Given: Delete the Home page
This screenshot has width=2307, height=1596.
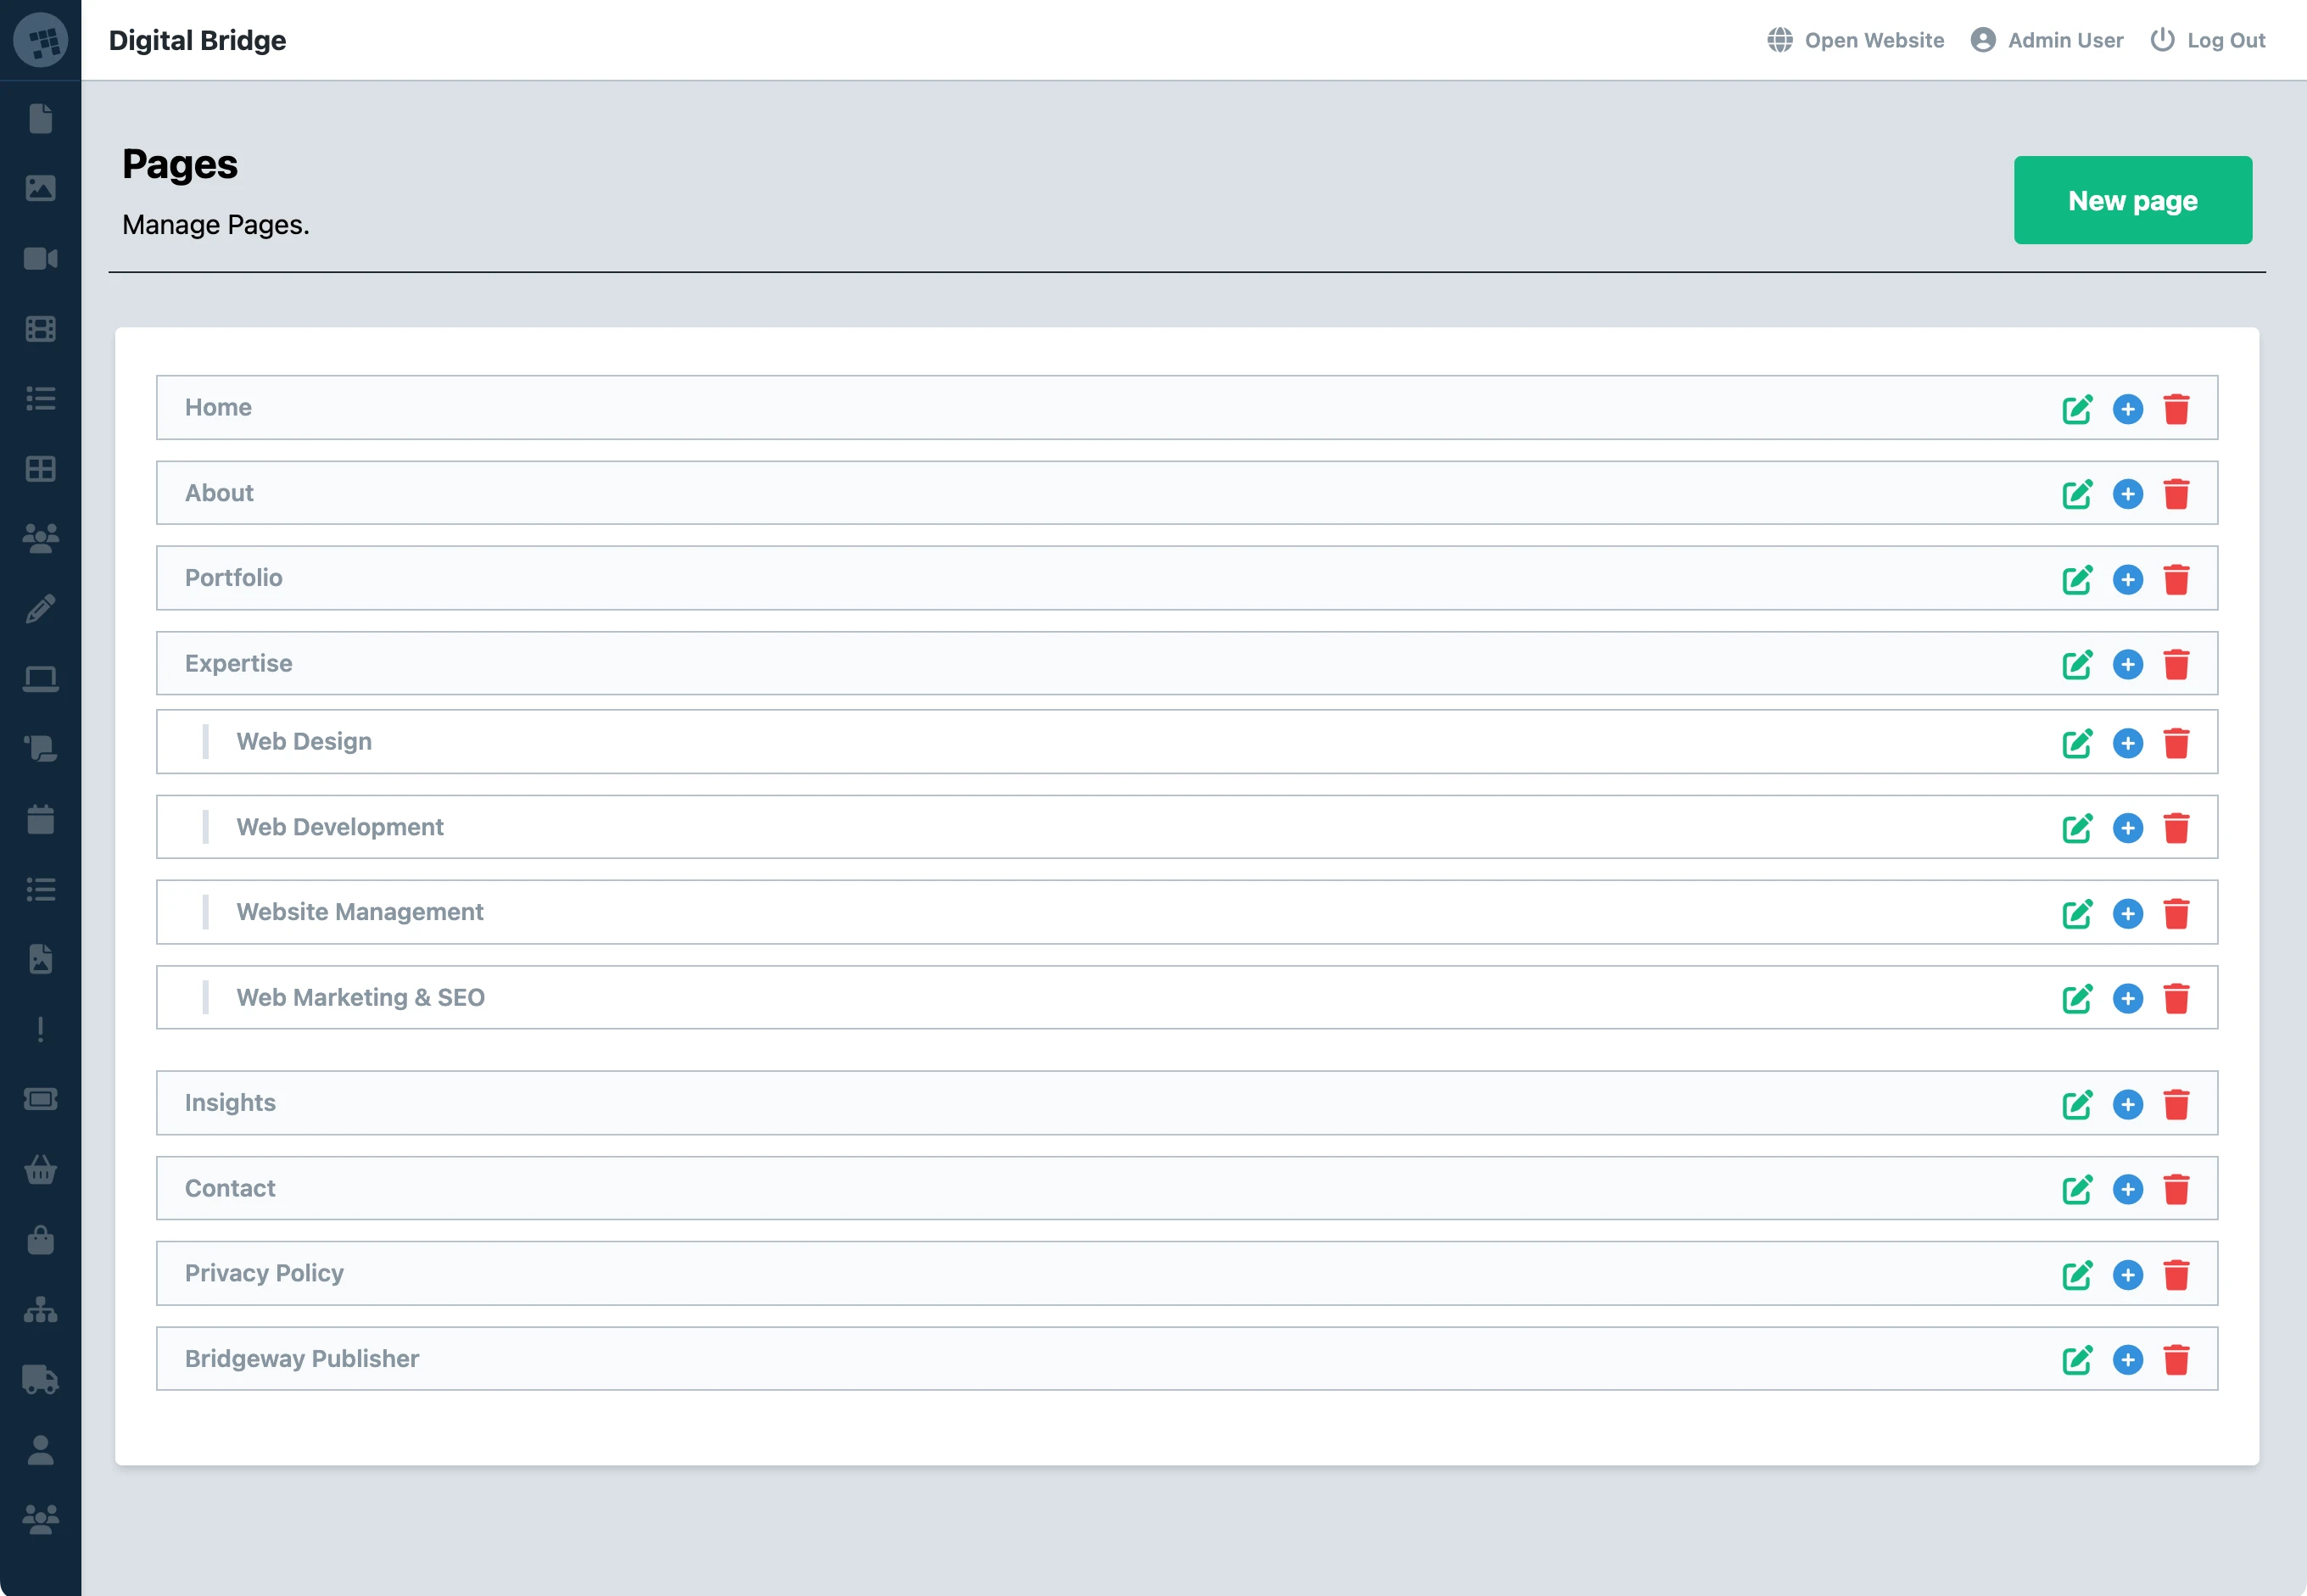Looking at the screenshot, I should tap(2176, 409).
